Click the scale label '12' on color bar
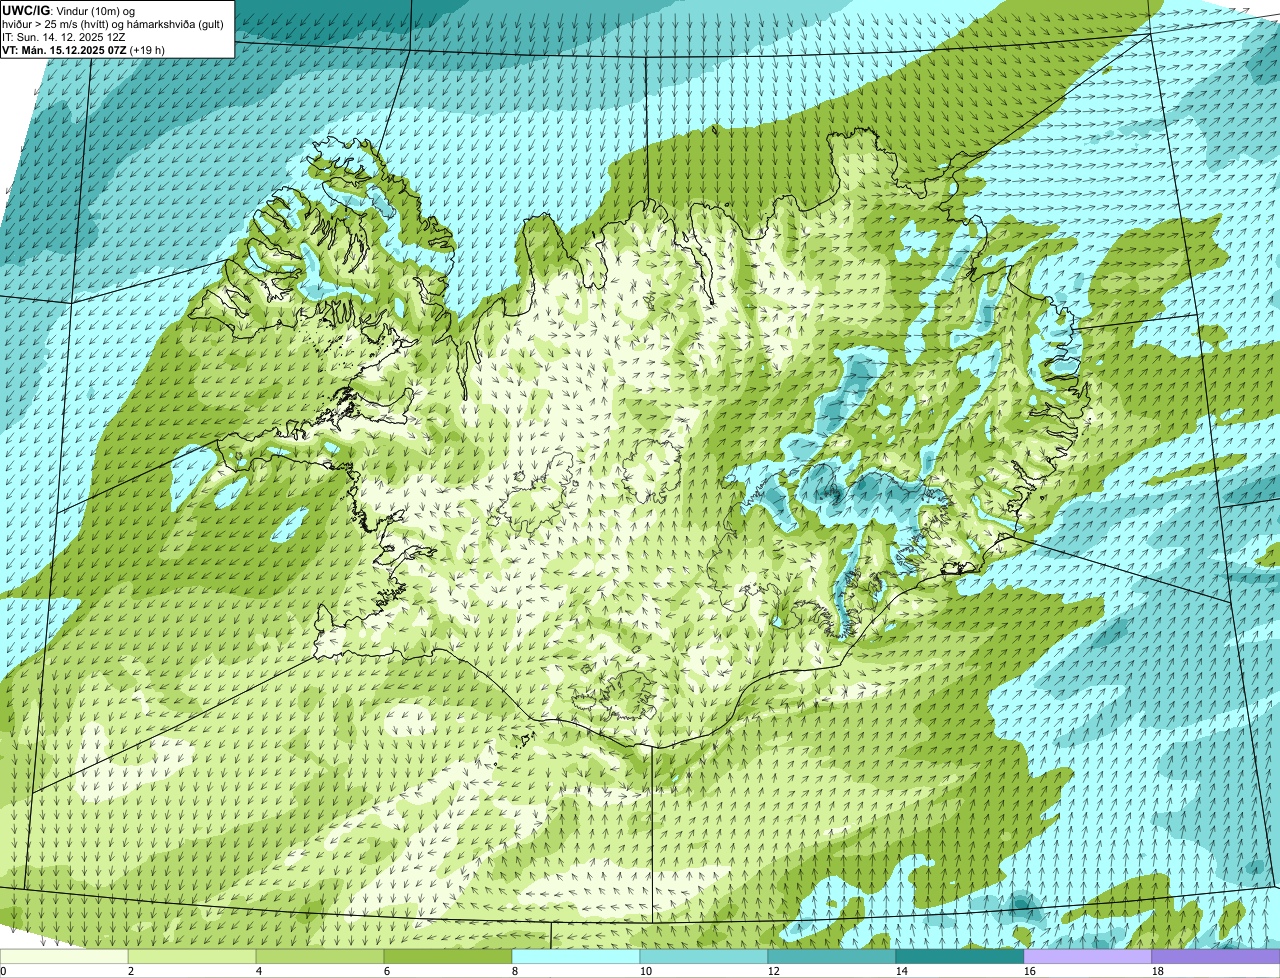Screen dimensions: 1280x978 pyautogui.click(x=774, y=971)
